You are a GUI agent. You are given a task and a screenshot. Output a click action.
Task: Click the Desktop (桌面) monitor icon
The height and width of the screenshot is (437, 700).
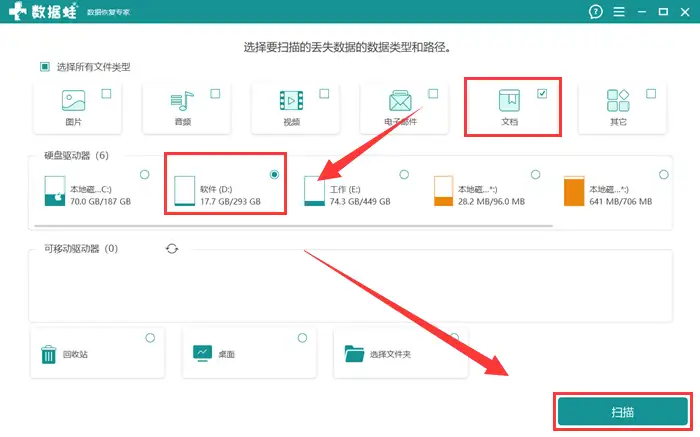202,354
